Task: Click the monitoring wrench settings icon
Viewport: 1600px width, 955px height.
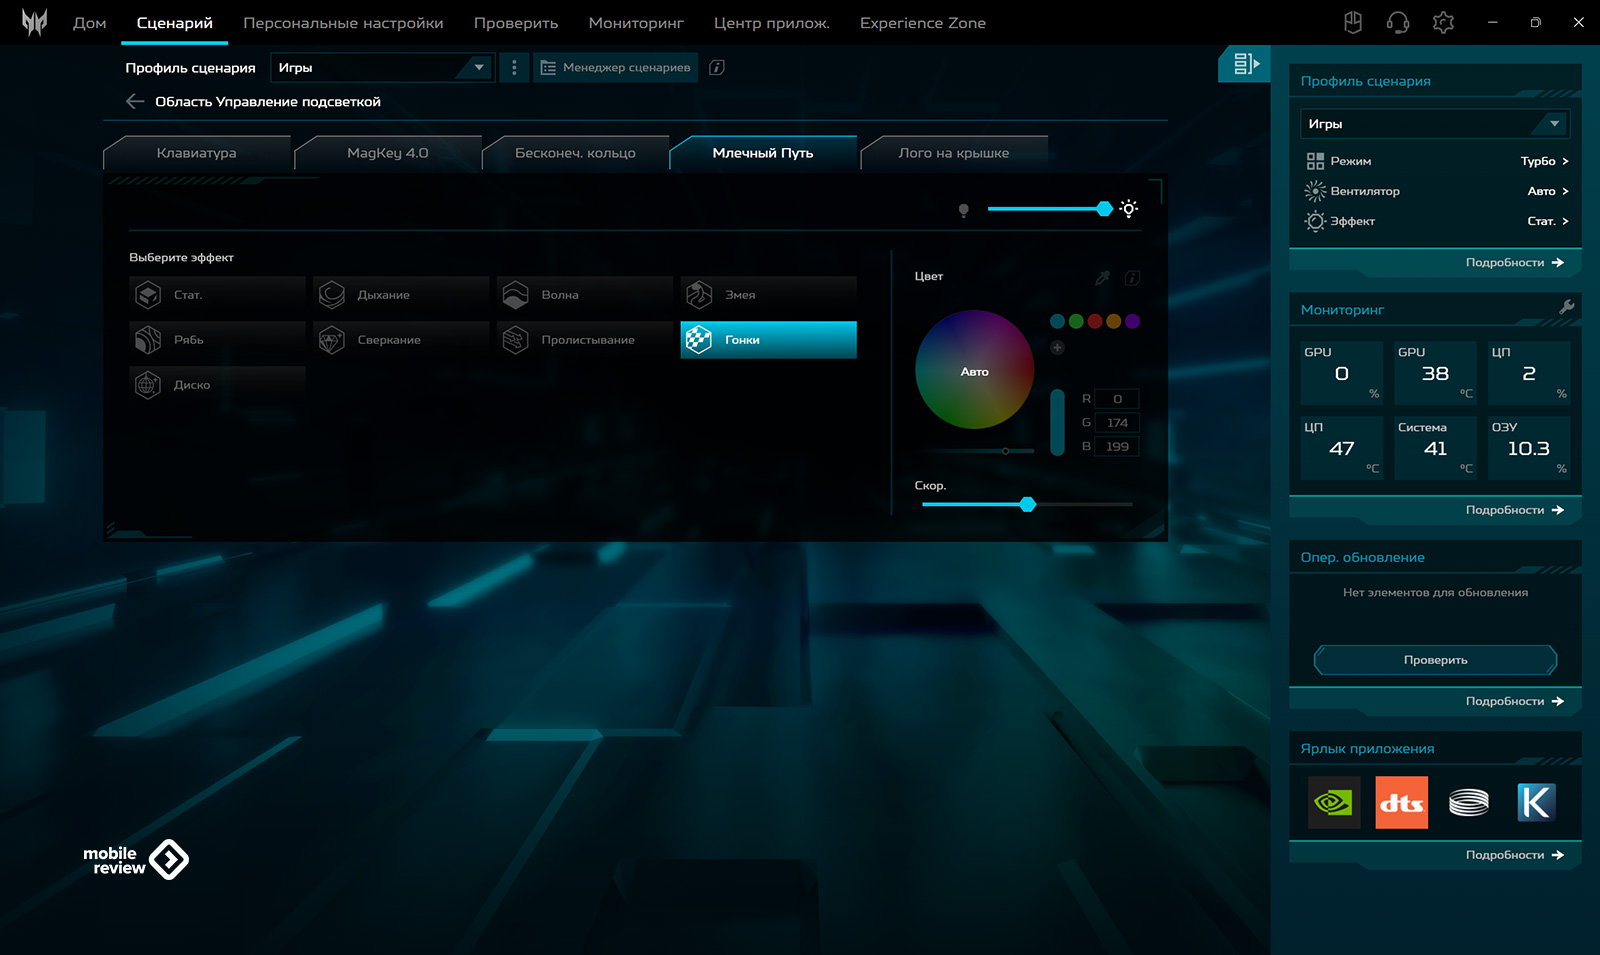Action: click(x=1566, y=308)
